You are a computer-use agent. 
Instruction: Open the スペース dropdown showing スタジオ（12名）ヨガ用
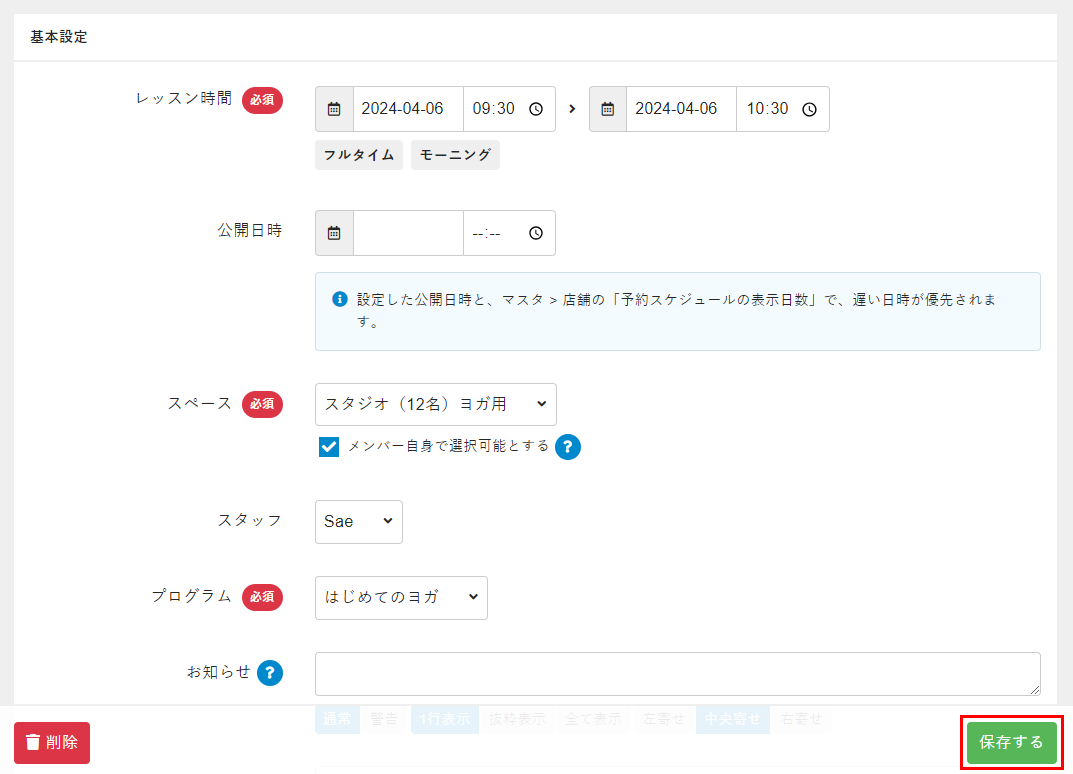(x=435, y=404)
